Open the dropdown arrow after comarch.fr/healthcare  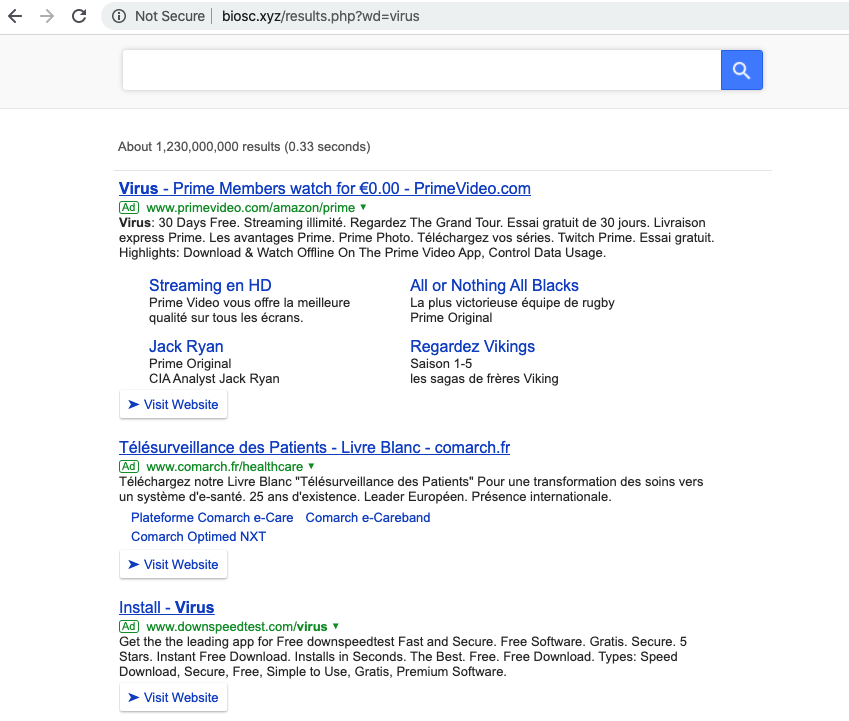point(311,466)
